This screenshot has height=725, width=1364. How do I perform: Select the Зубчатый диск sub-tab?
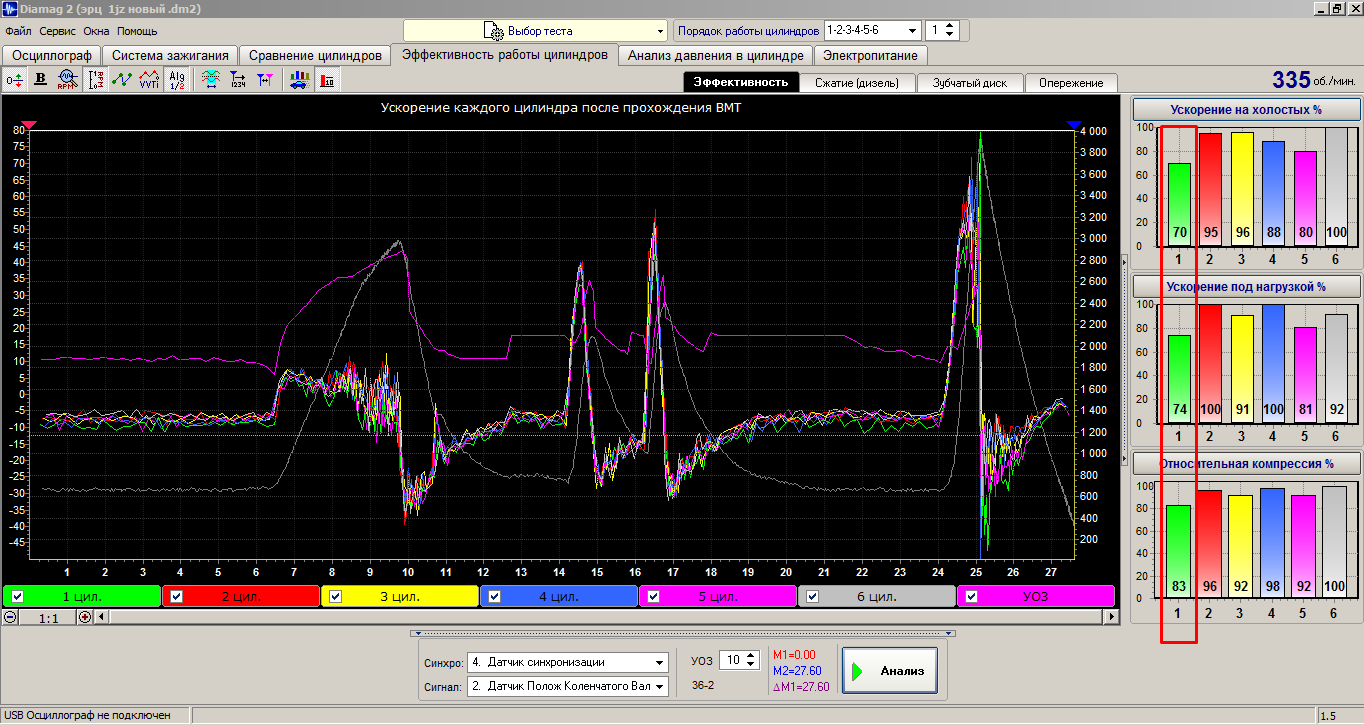pyautogui.click(x=970, y=83)
